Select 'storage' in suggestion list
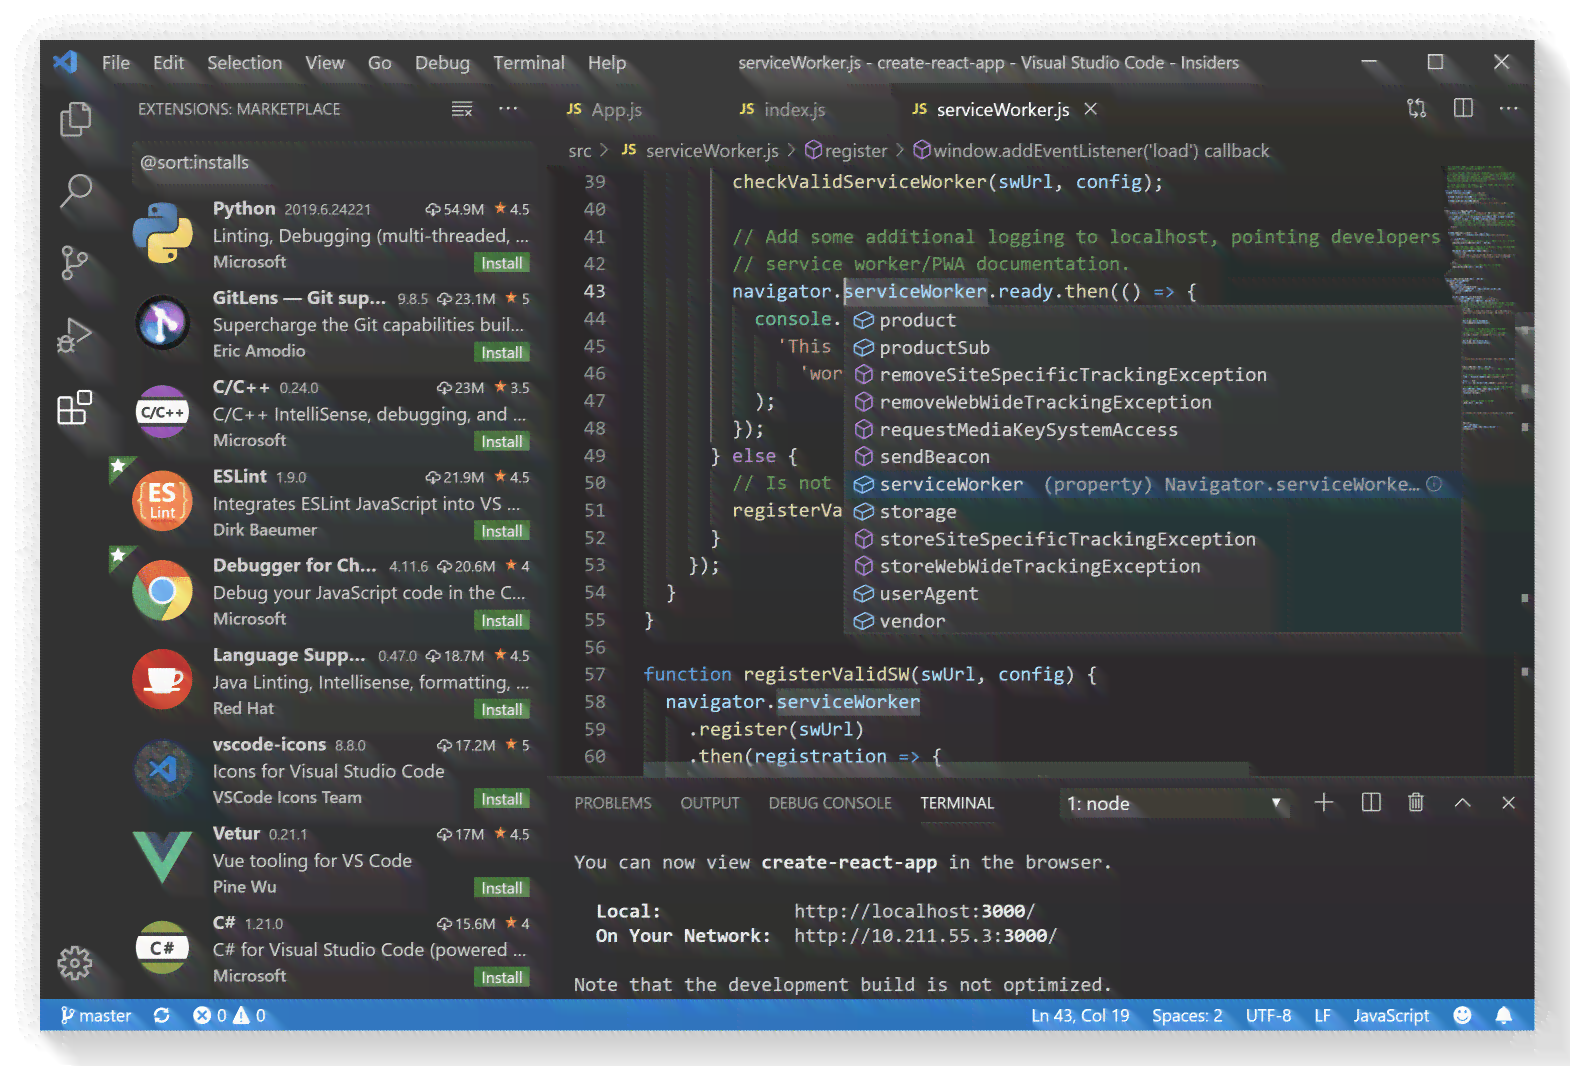Screen dimensions: 1575x1071 (x=1152, y=512)
